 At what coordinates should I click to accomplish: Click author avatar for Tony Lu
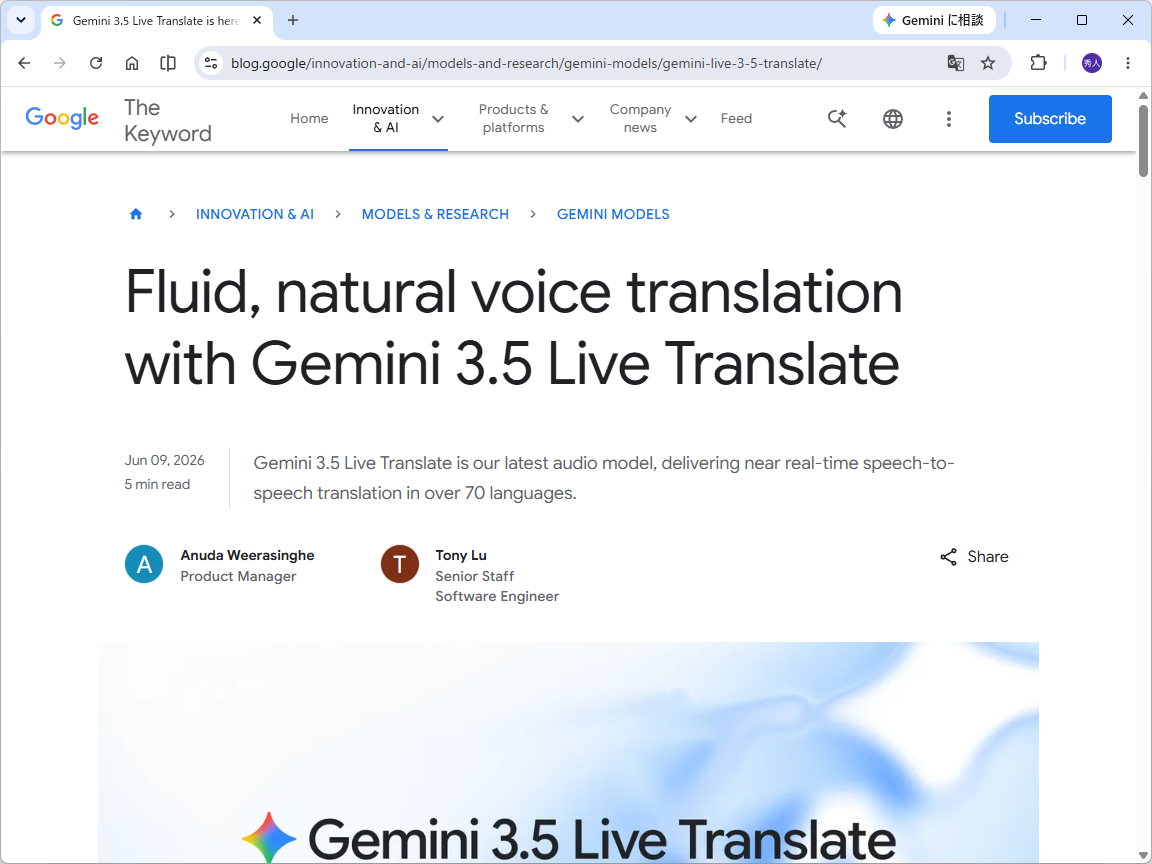click(x=400, y=564)
